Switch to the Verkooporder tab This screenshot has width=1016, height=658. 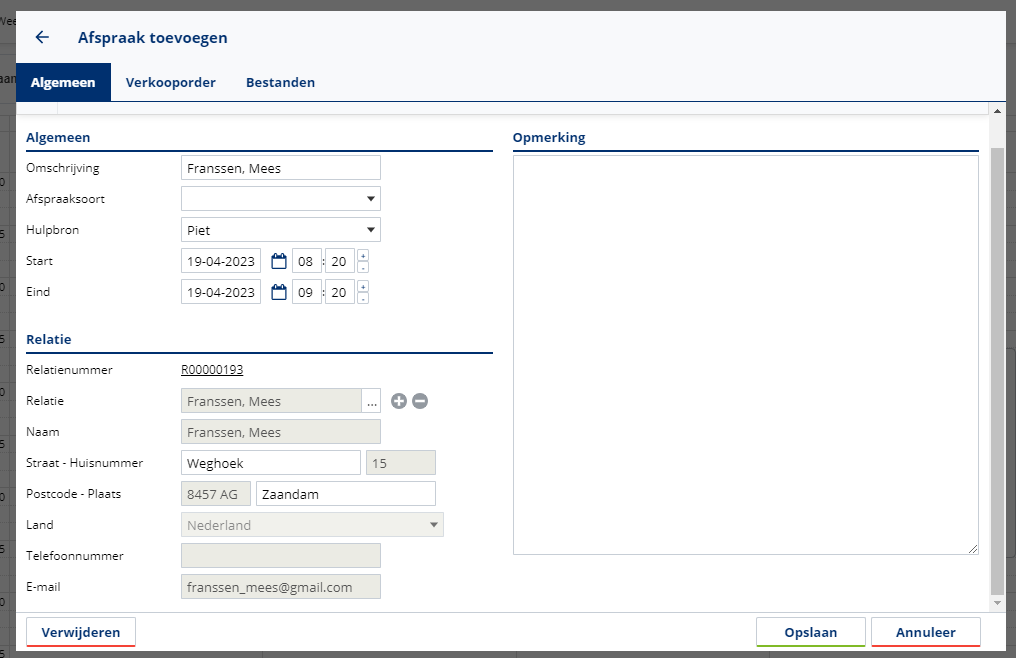[171, 82]
